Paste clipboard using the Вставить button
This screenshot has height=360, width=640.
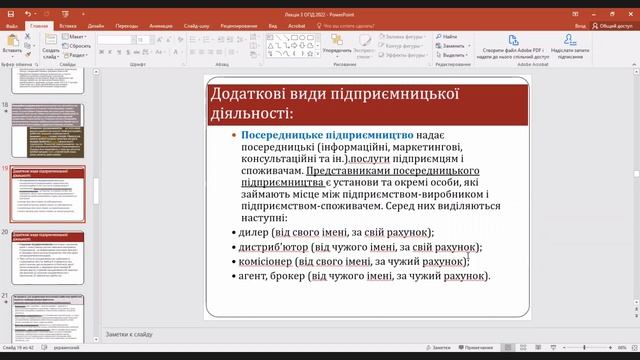[12, 44]
